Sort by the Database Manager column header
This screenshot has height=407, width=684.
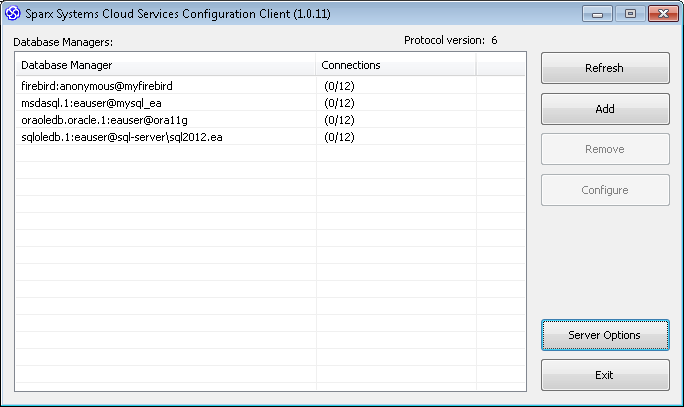point(165,65)
